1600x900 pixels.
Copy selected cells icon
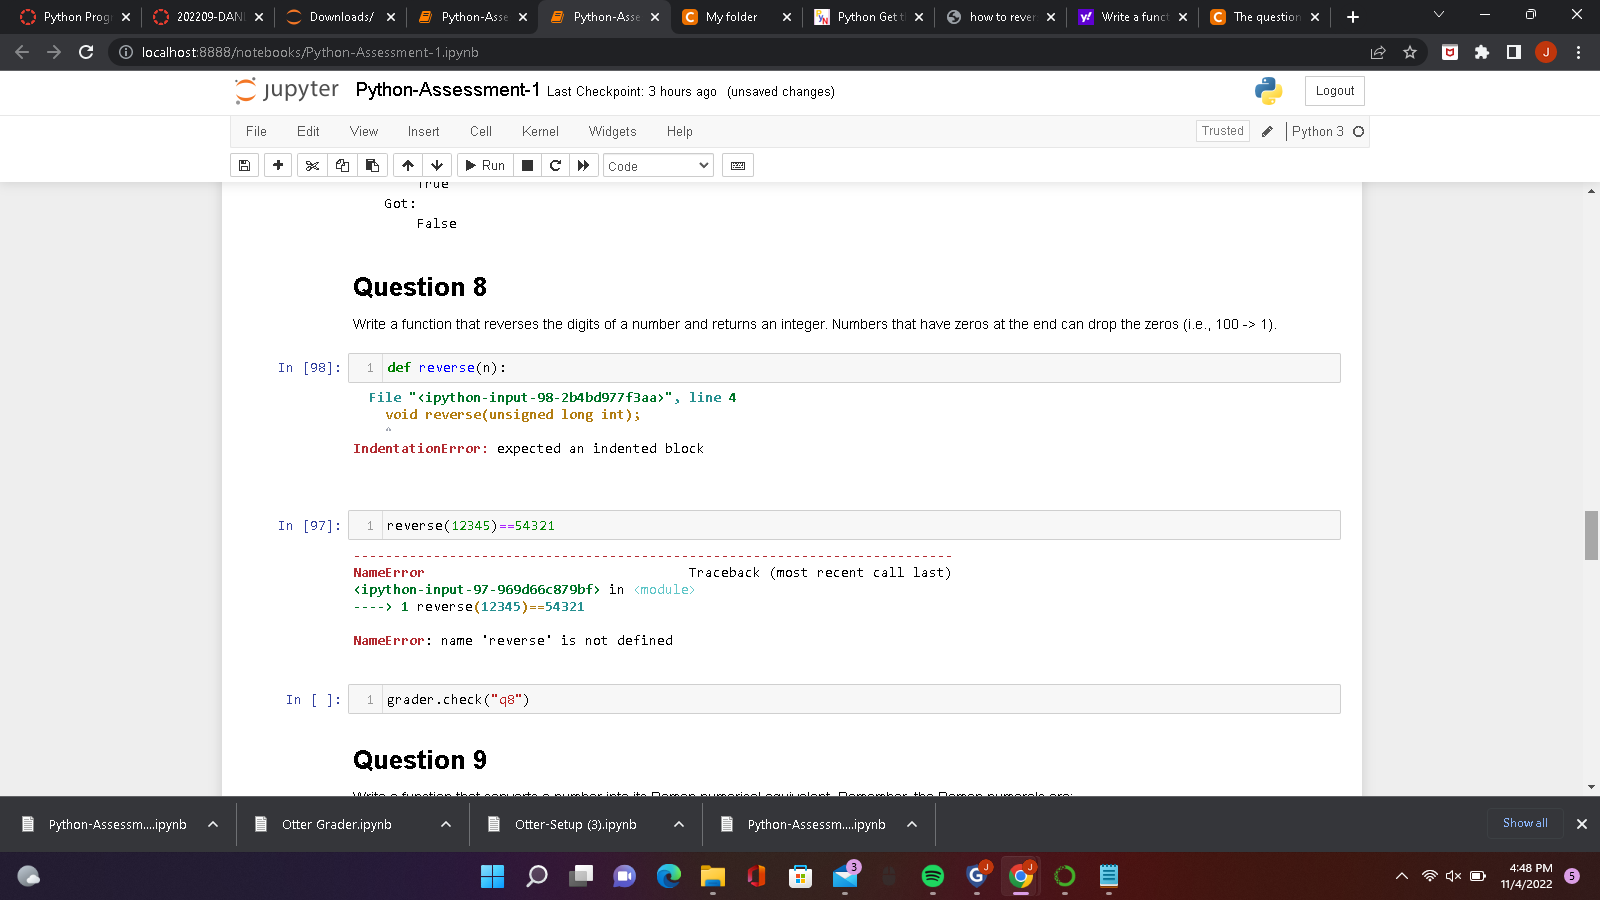[x=342, y=166]
